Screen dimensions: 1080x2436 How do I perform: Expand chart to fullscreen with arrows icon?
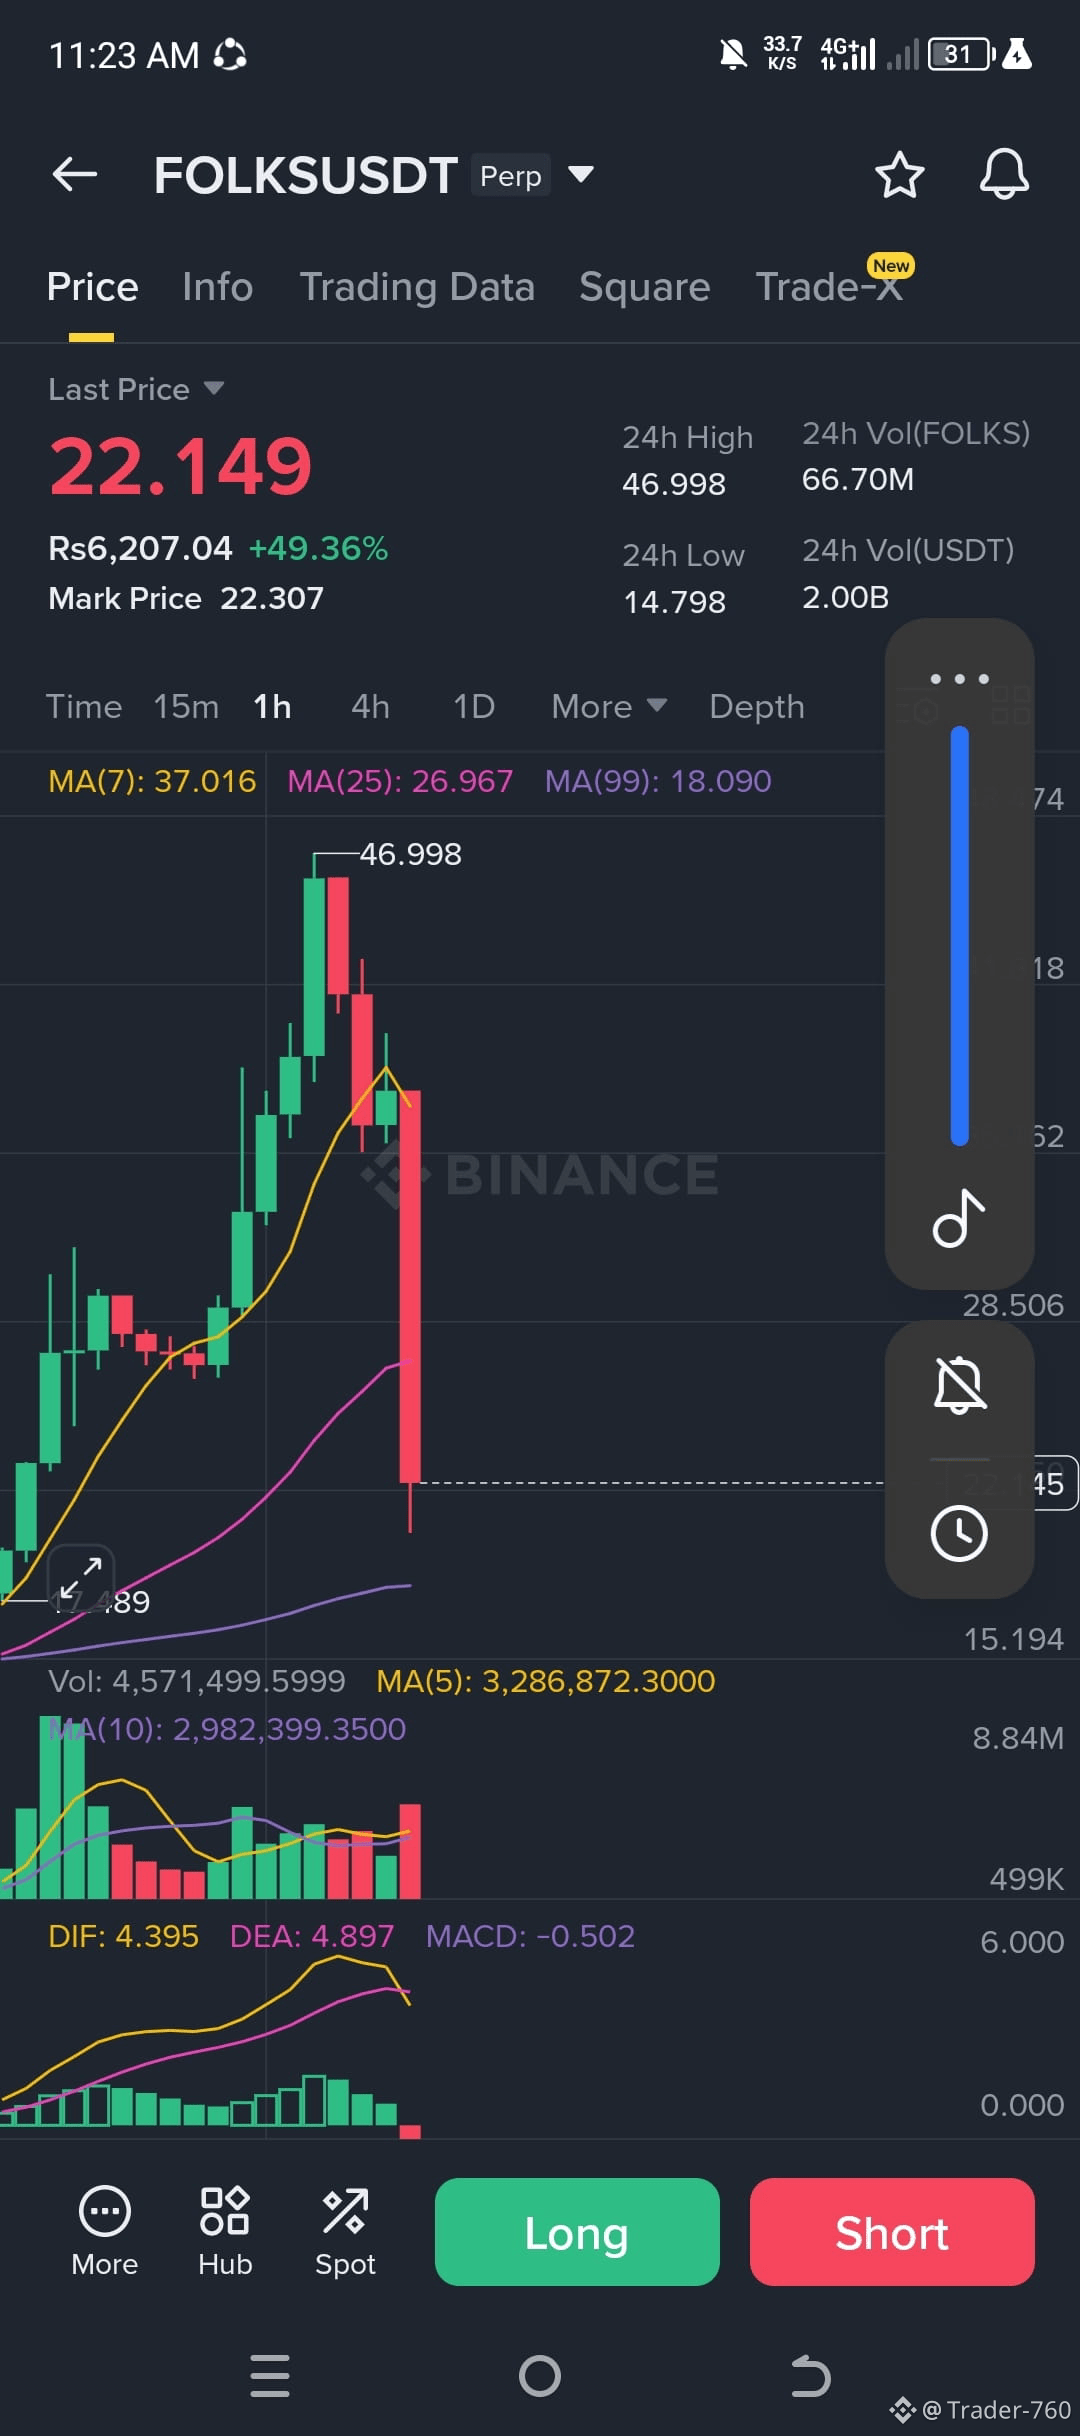click(81, 1579)
